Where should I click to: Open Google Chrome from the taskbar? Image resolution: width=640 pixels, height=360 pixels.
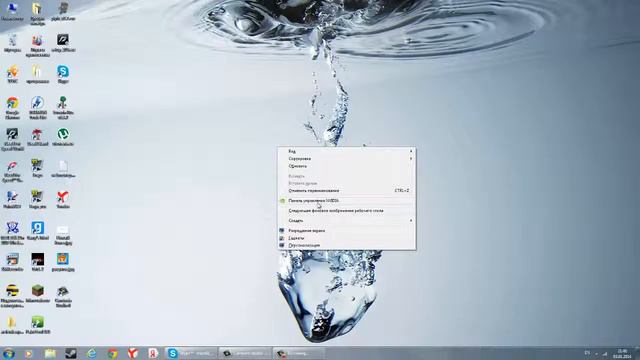click(x=112, y=353)
